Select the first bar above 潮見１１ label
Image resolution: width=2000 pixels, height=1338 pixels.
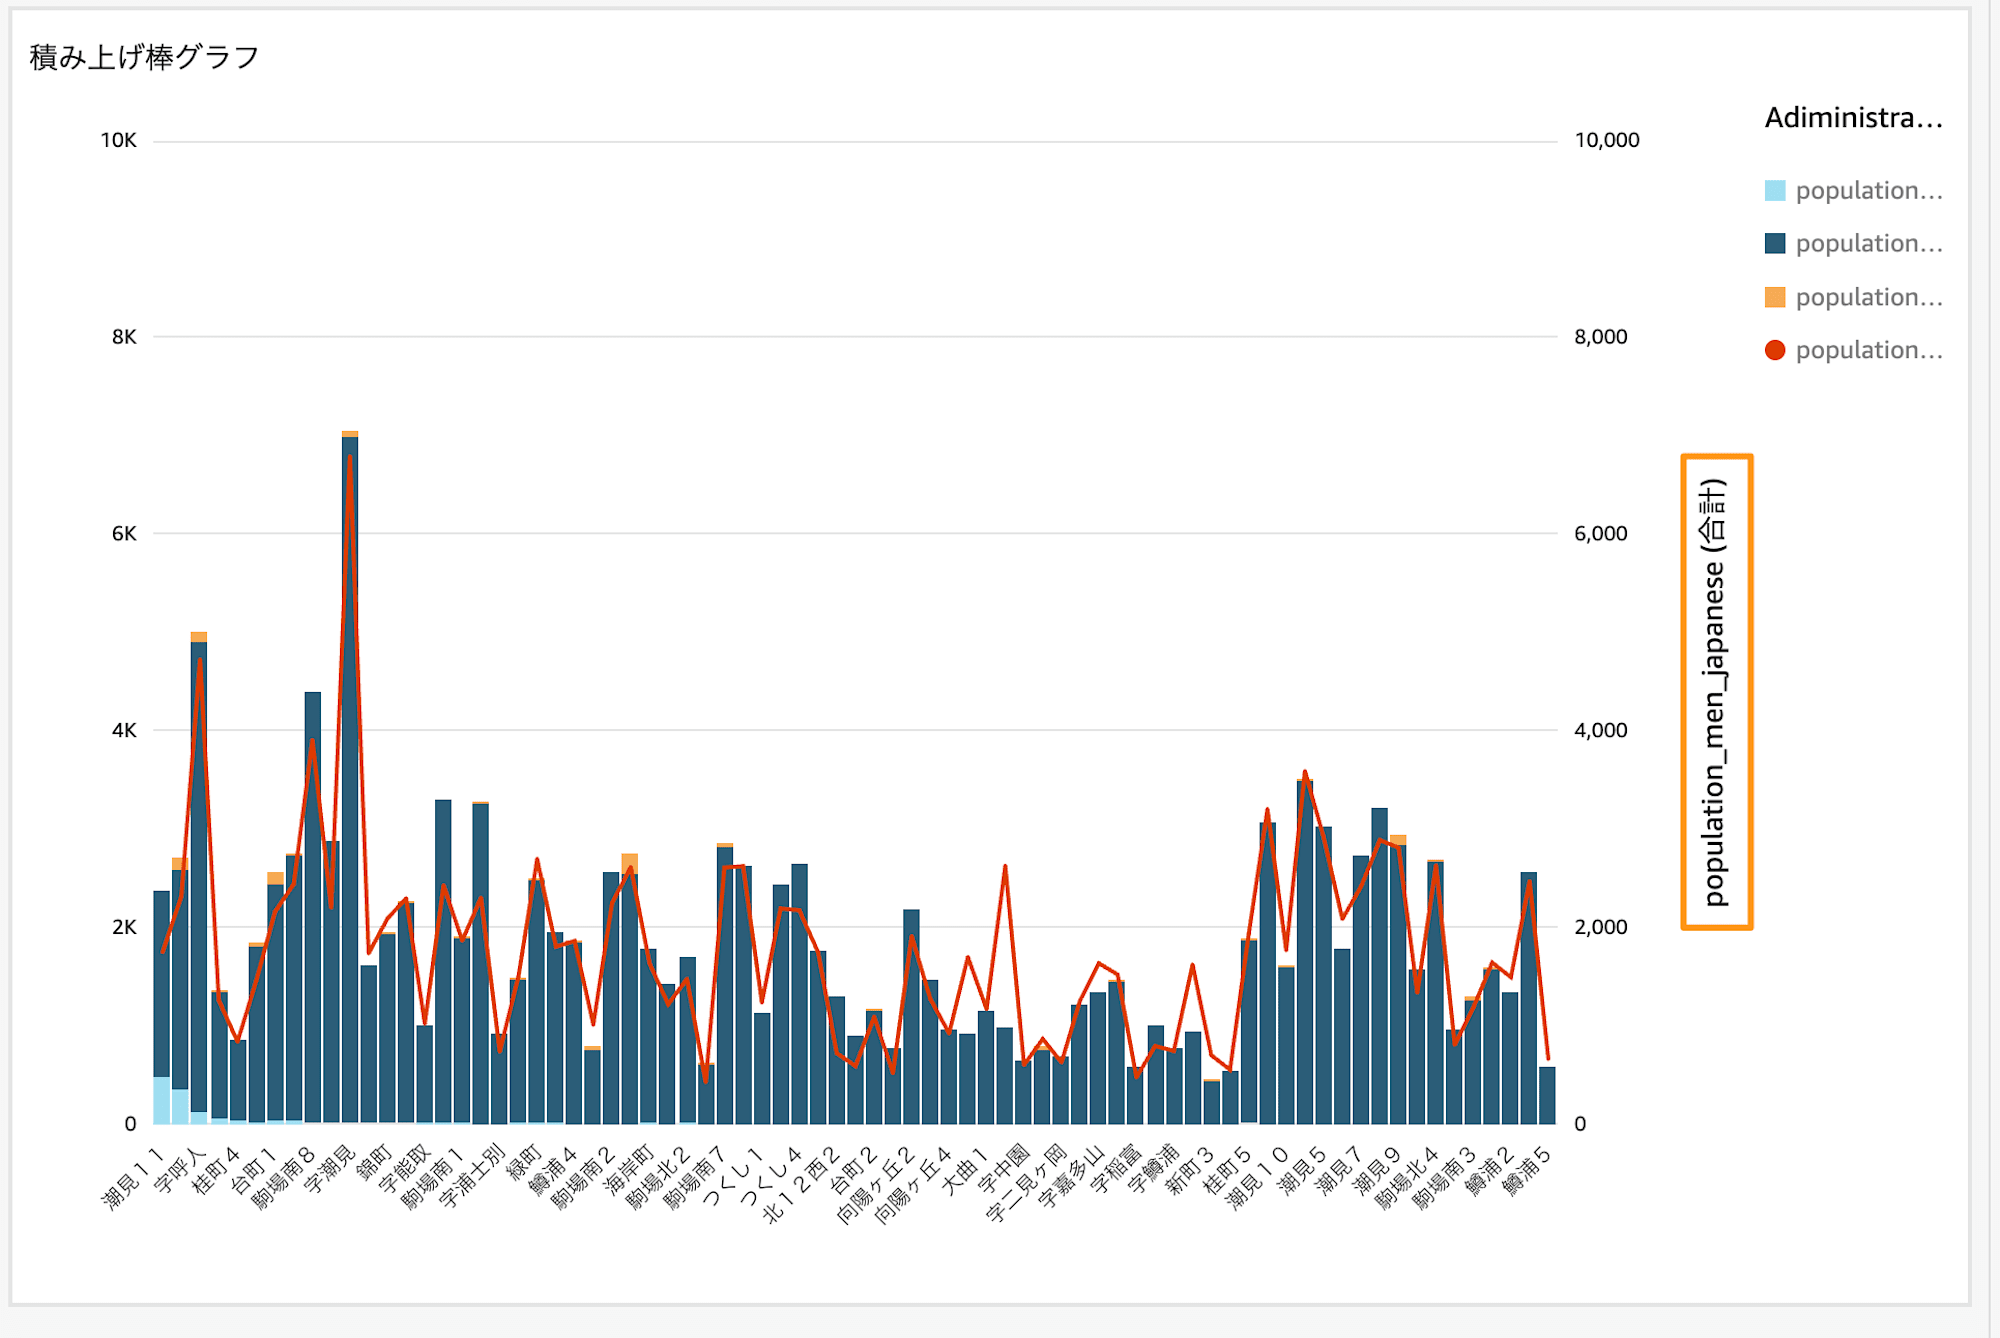[162, 1007]
